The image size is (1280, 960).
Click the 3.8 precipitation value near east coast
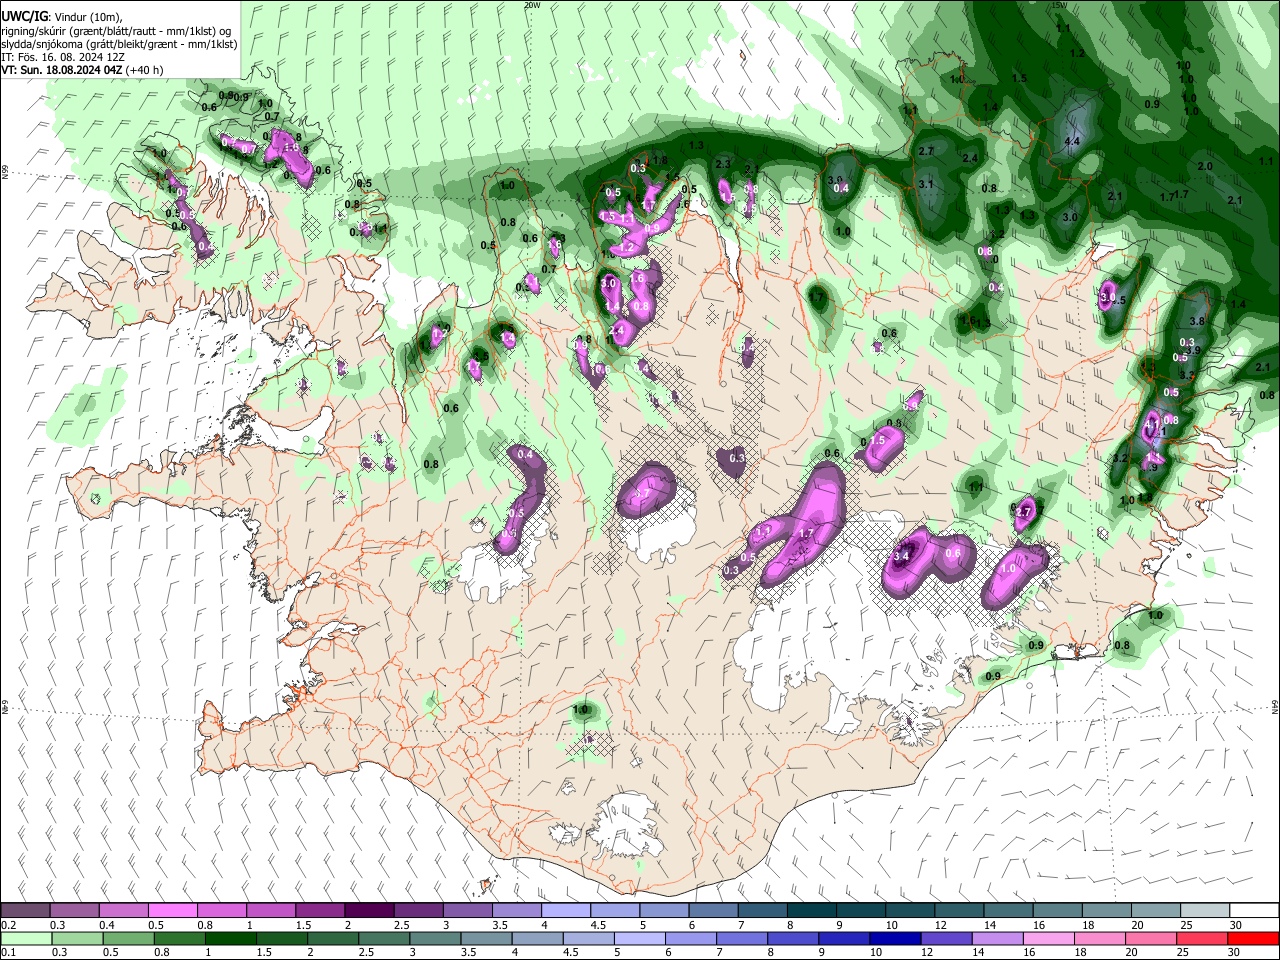[x=1198, y=321]
